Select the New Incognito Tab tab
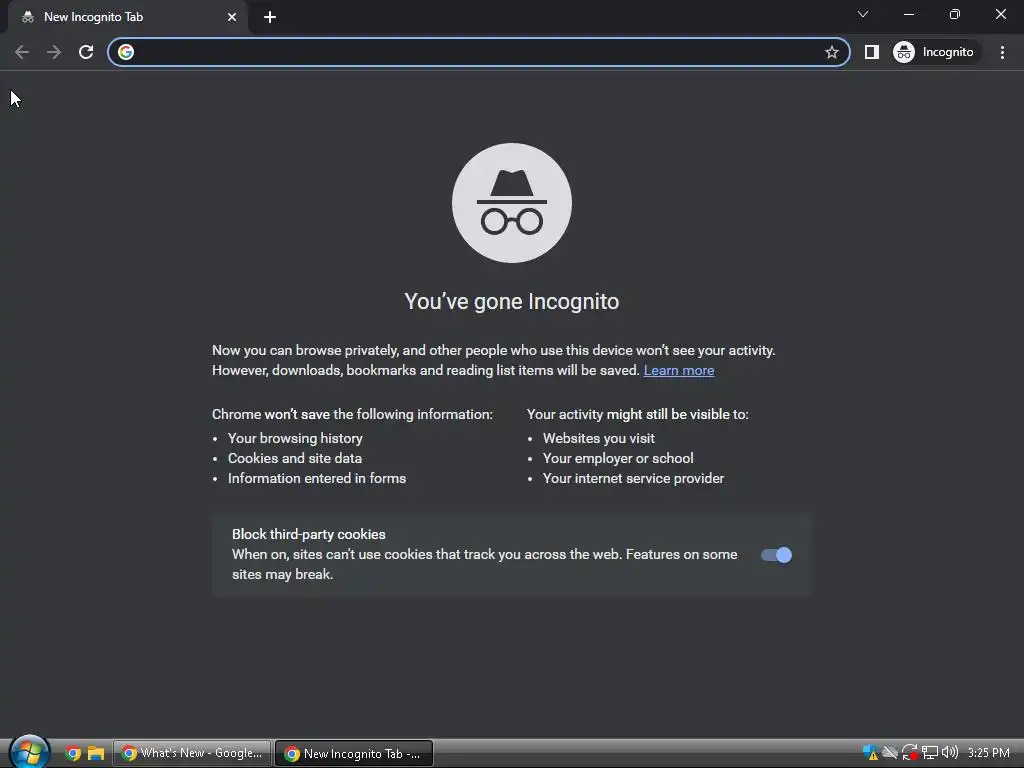 click(128, 17)
